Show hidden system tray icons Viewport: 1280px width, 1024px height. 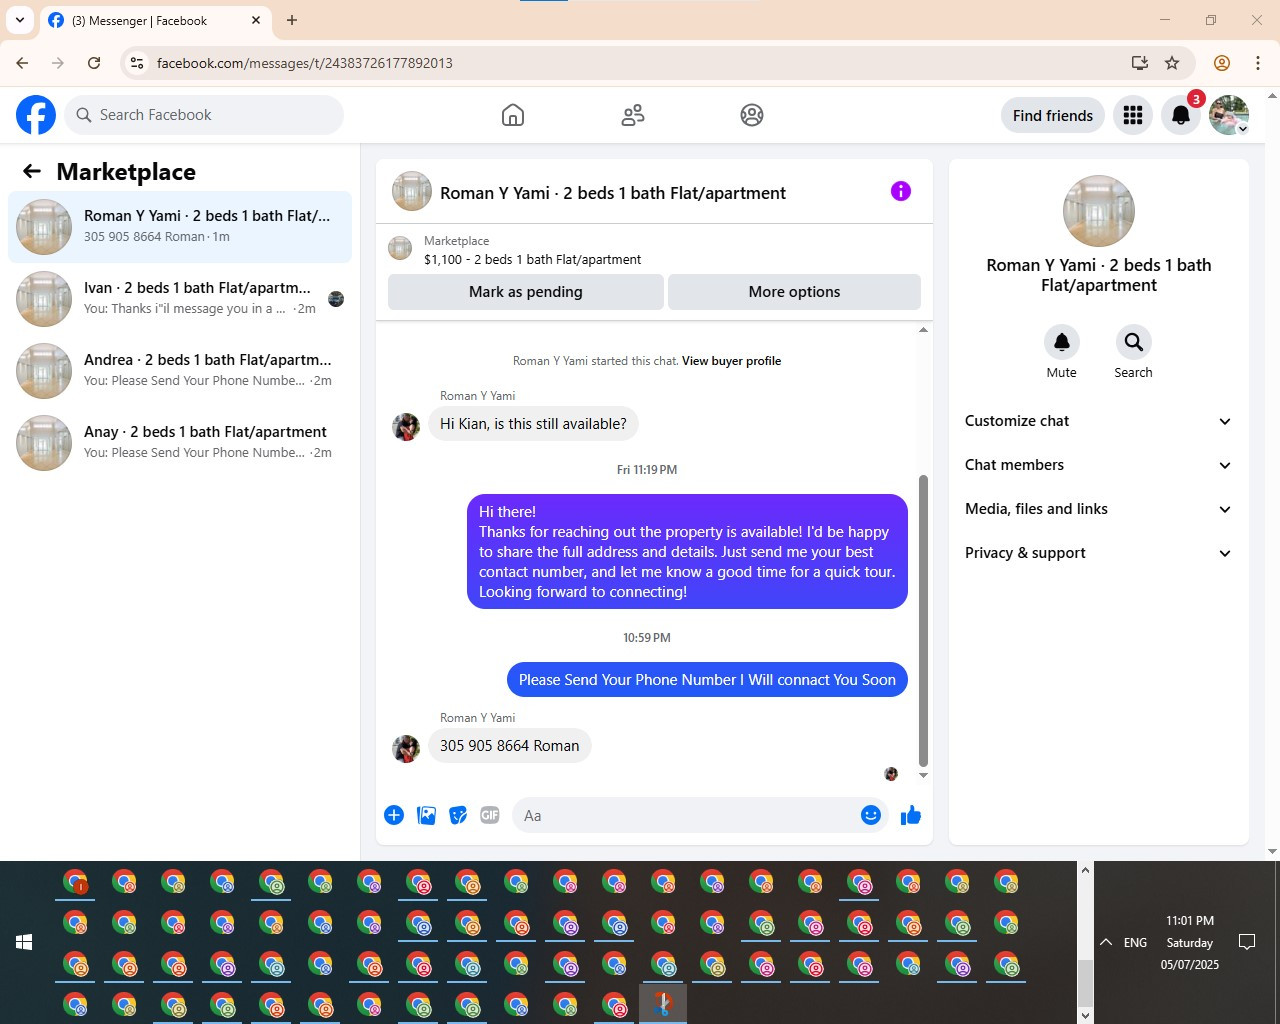[1106, 942]
